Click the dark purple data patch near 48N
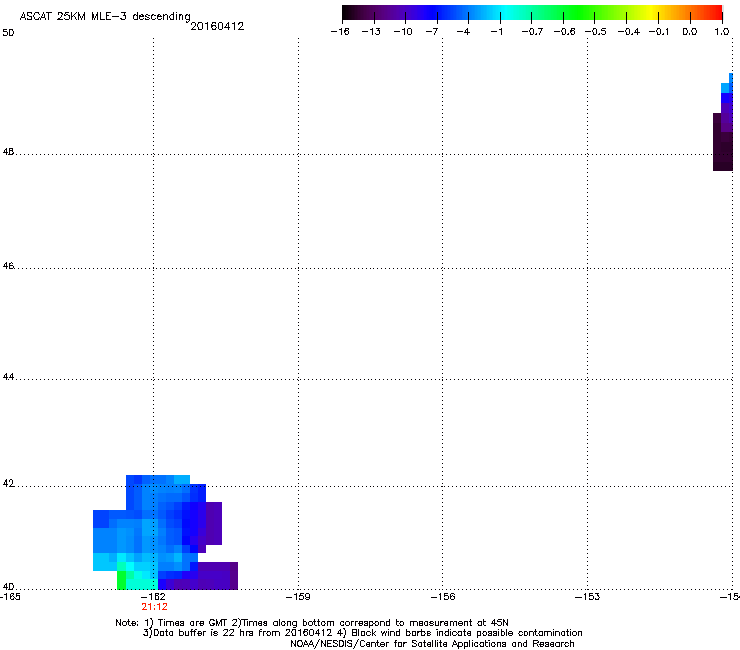Viewport: 740px width, 650px height. click(723, 142)
